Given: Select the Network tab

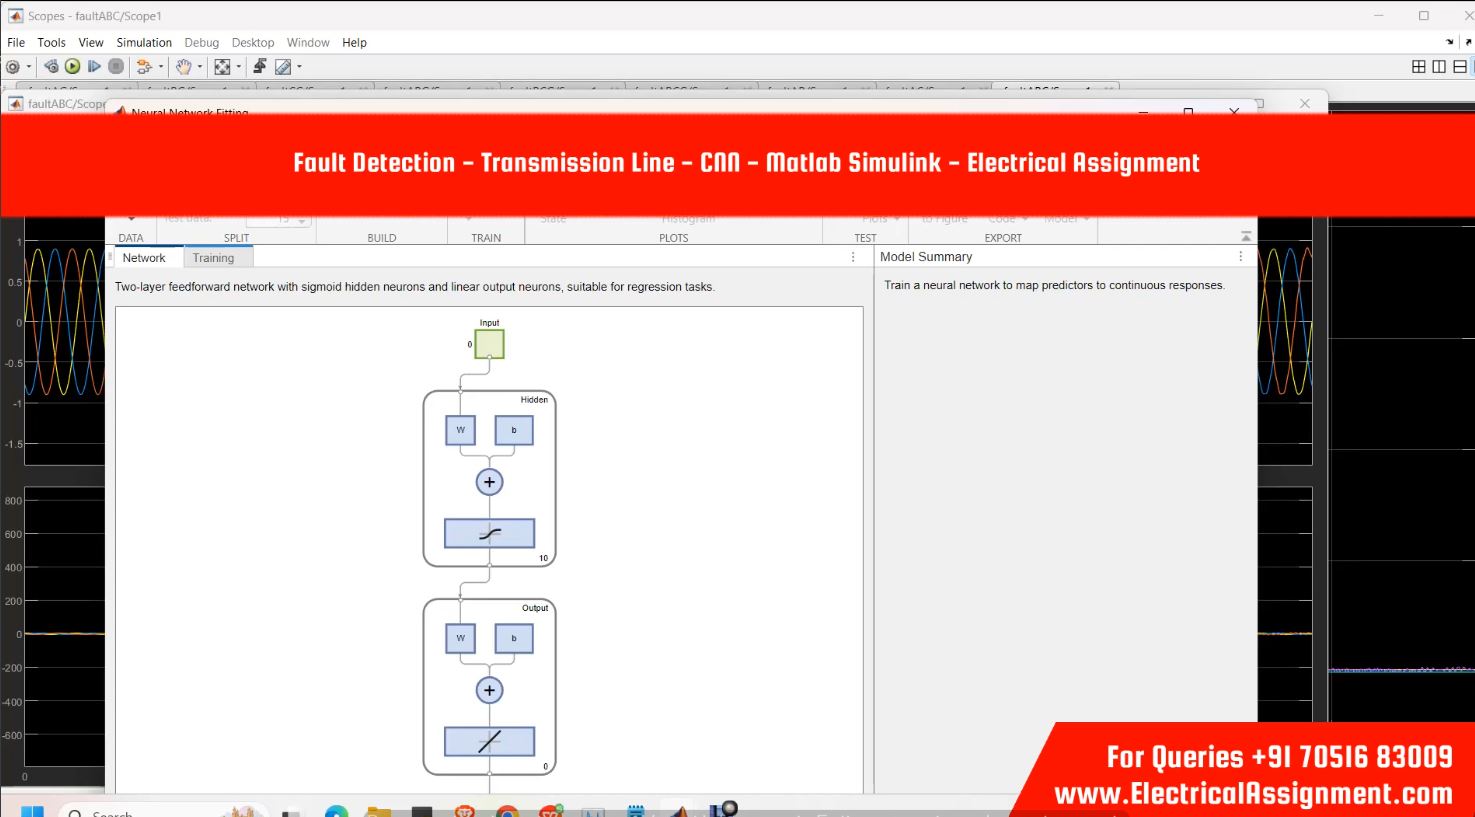Looking at the screenshot, I should click(144, 258).
